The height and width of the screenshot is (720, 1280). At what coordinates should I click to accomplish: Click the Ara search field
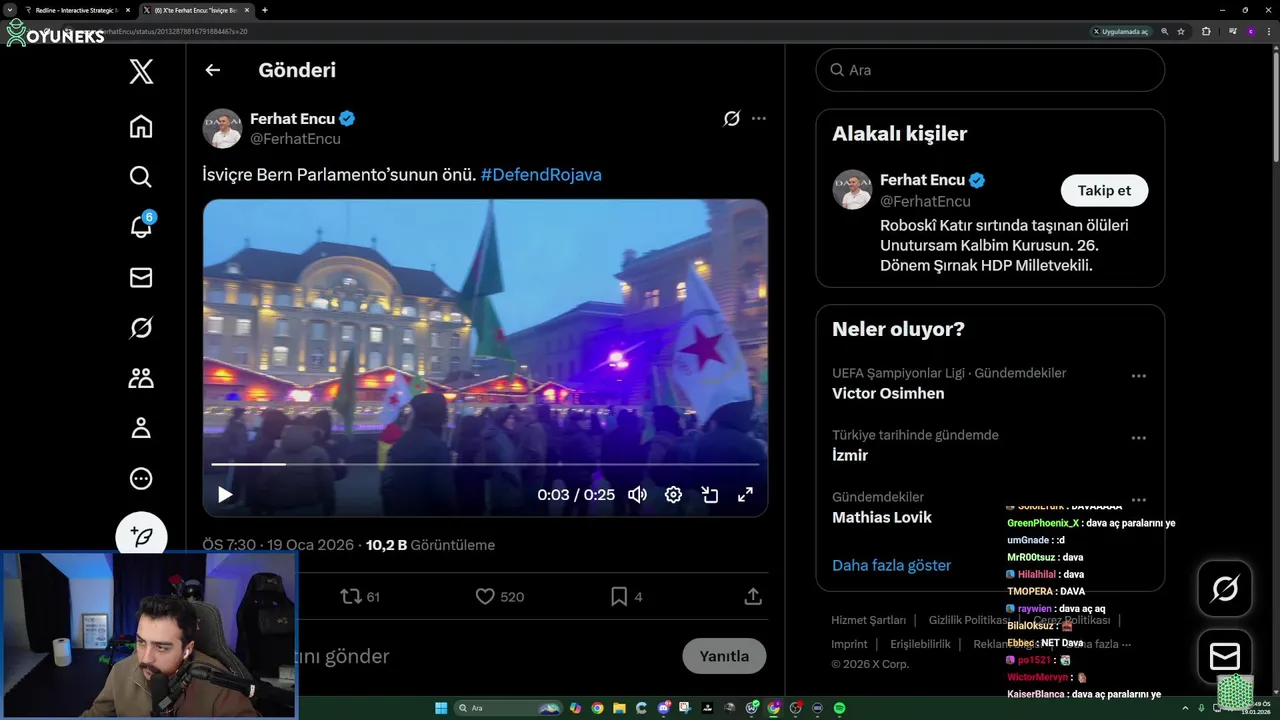click(990, 70)
